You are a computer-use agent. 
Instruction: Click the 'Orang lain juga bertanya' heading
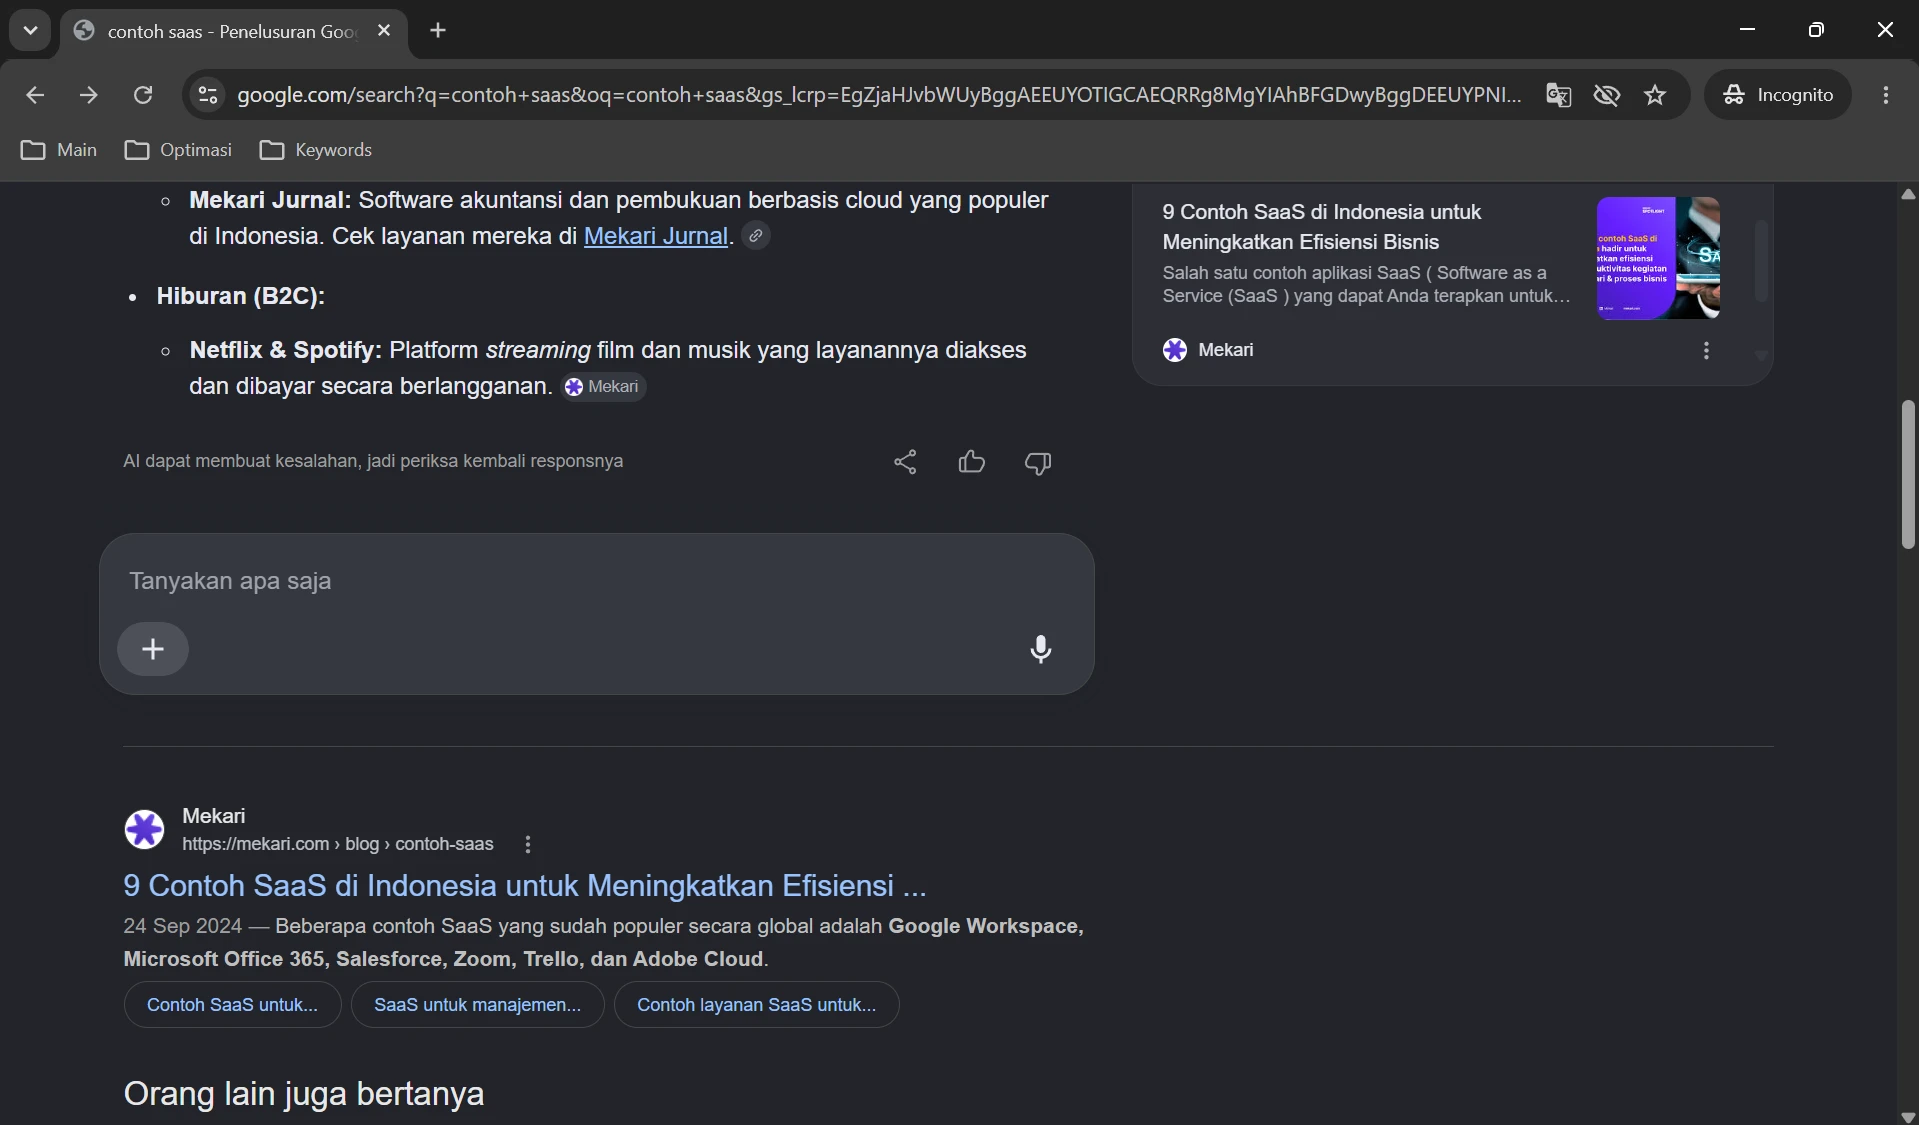pyautogui.click(x=304, y=1094)
